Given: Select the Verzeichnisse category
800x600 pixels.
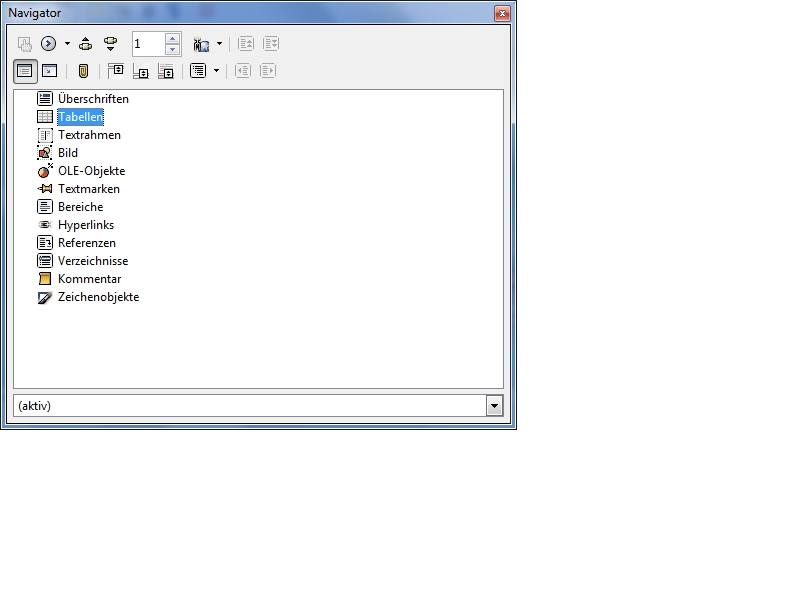Looking at the screenshot, I should [x=93, y=261].
